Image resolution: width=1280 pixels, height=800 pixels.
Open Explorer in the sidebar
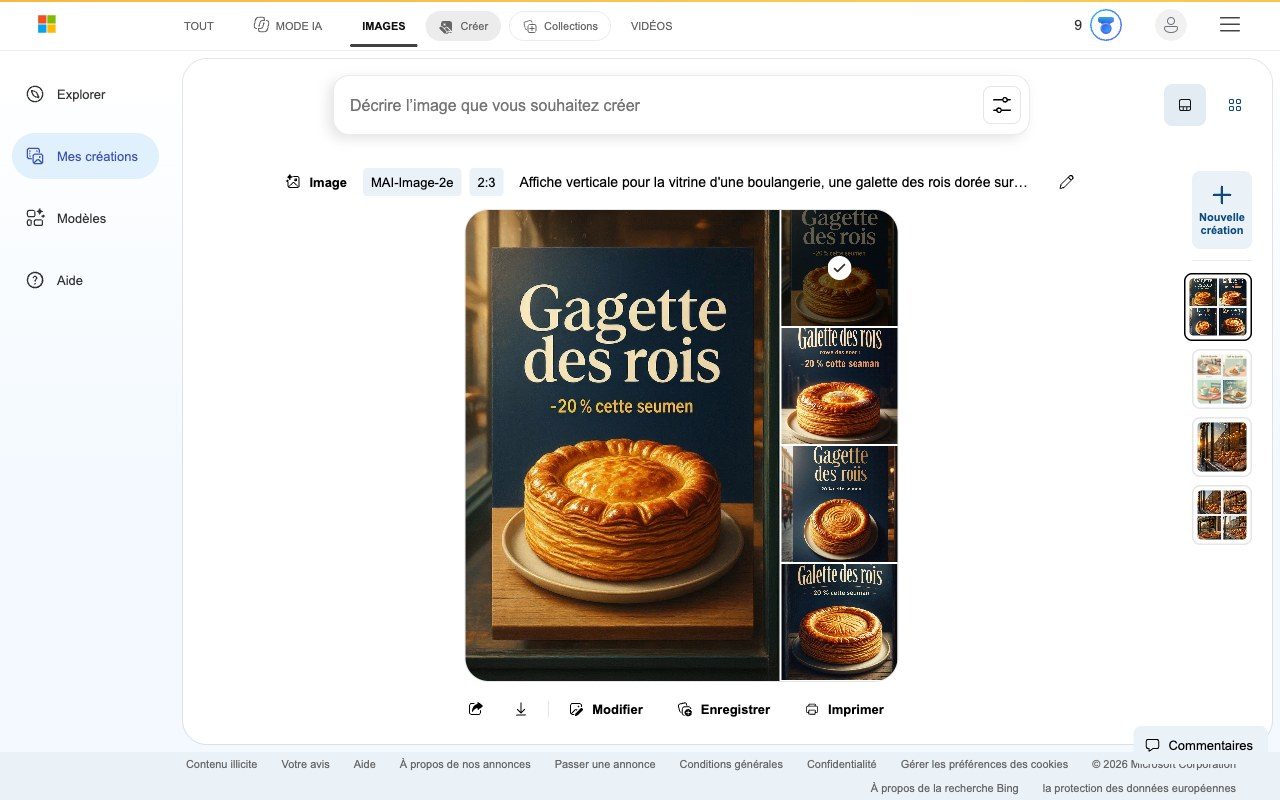pos(67,94)
